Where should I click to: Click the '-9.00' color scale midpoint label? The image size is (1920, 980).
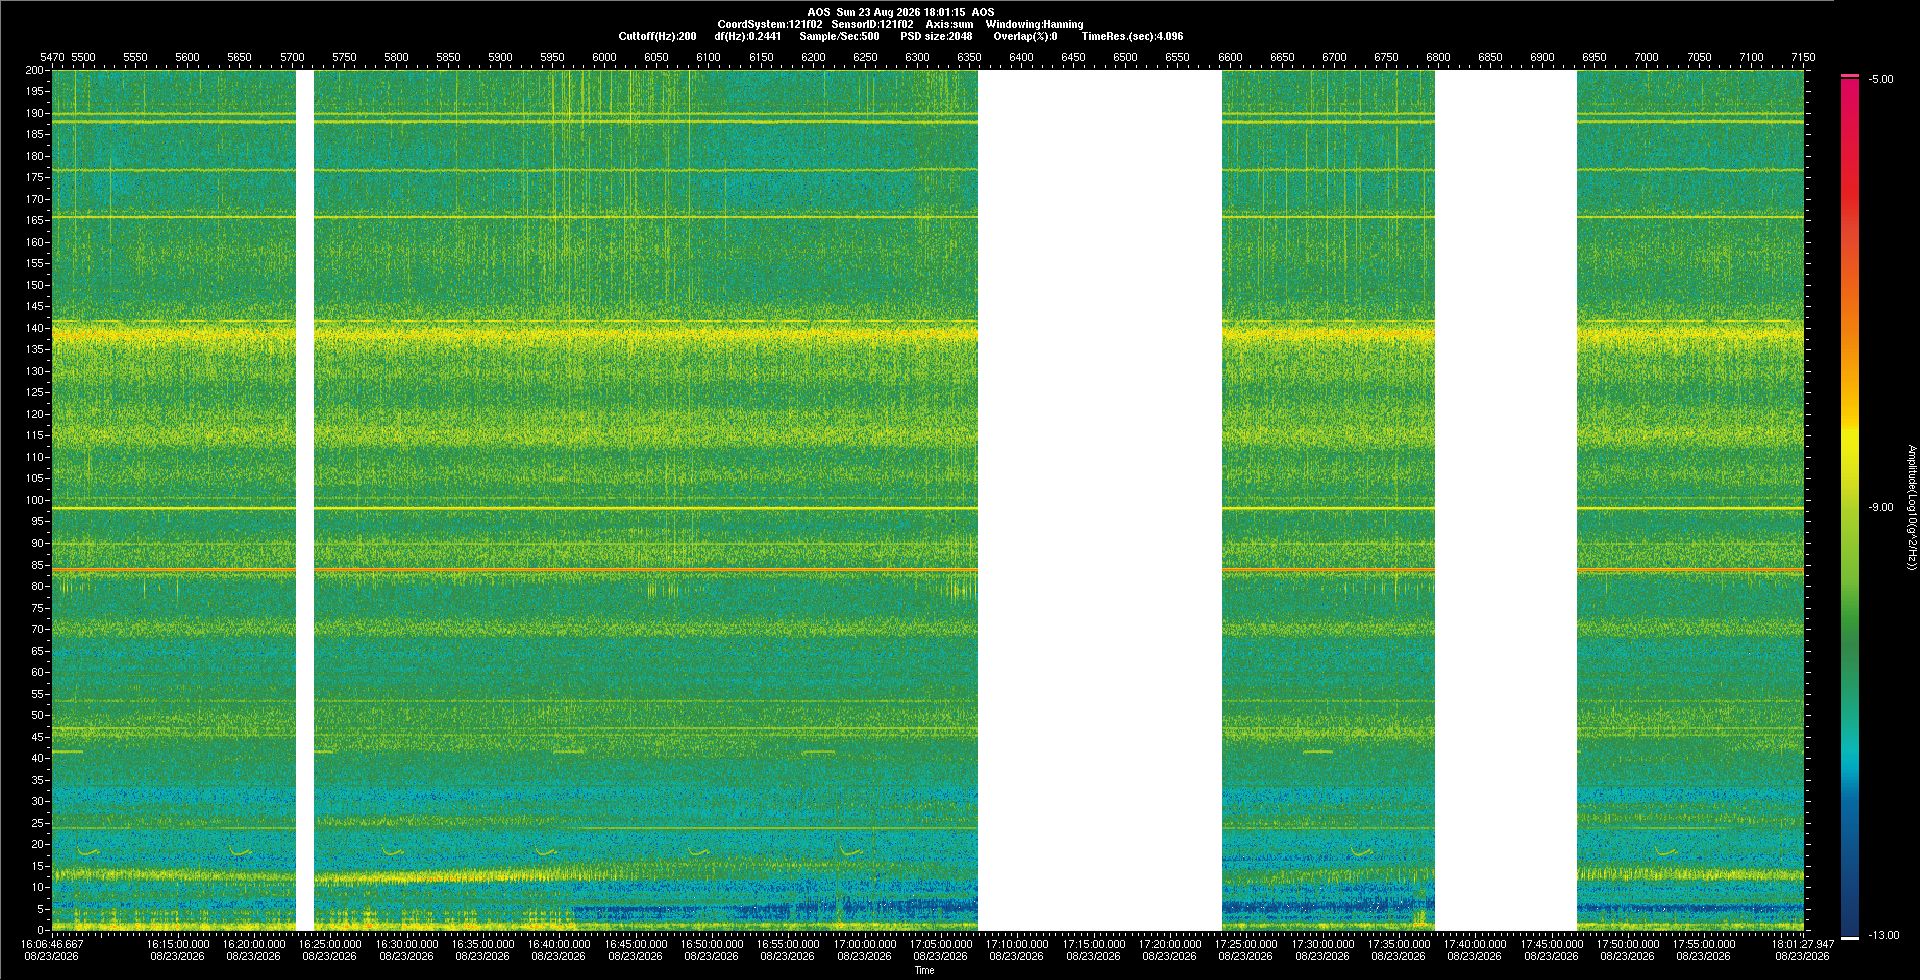tap(1880, 507)
